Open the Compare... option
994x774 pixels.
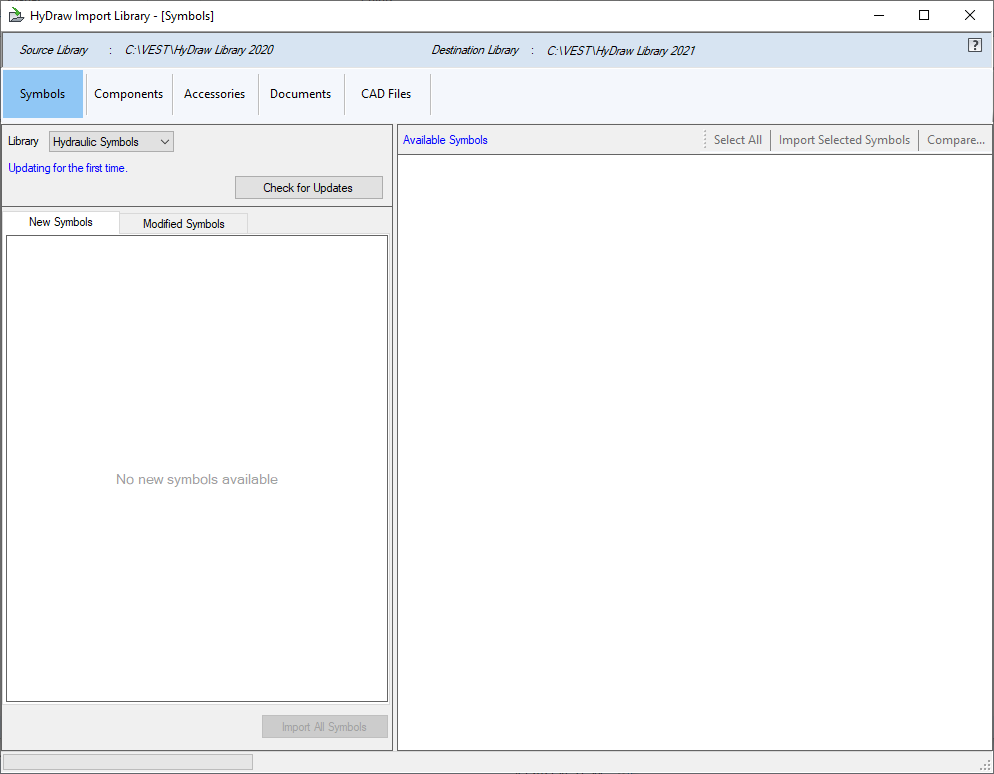[x=955, y=140]
